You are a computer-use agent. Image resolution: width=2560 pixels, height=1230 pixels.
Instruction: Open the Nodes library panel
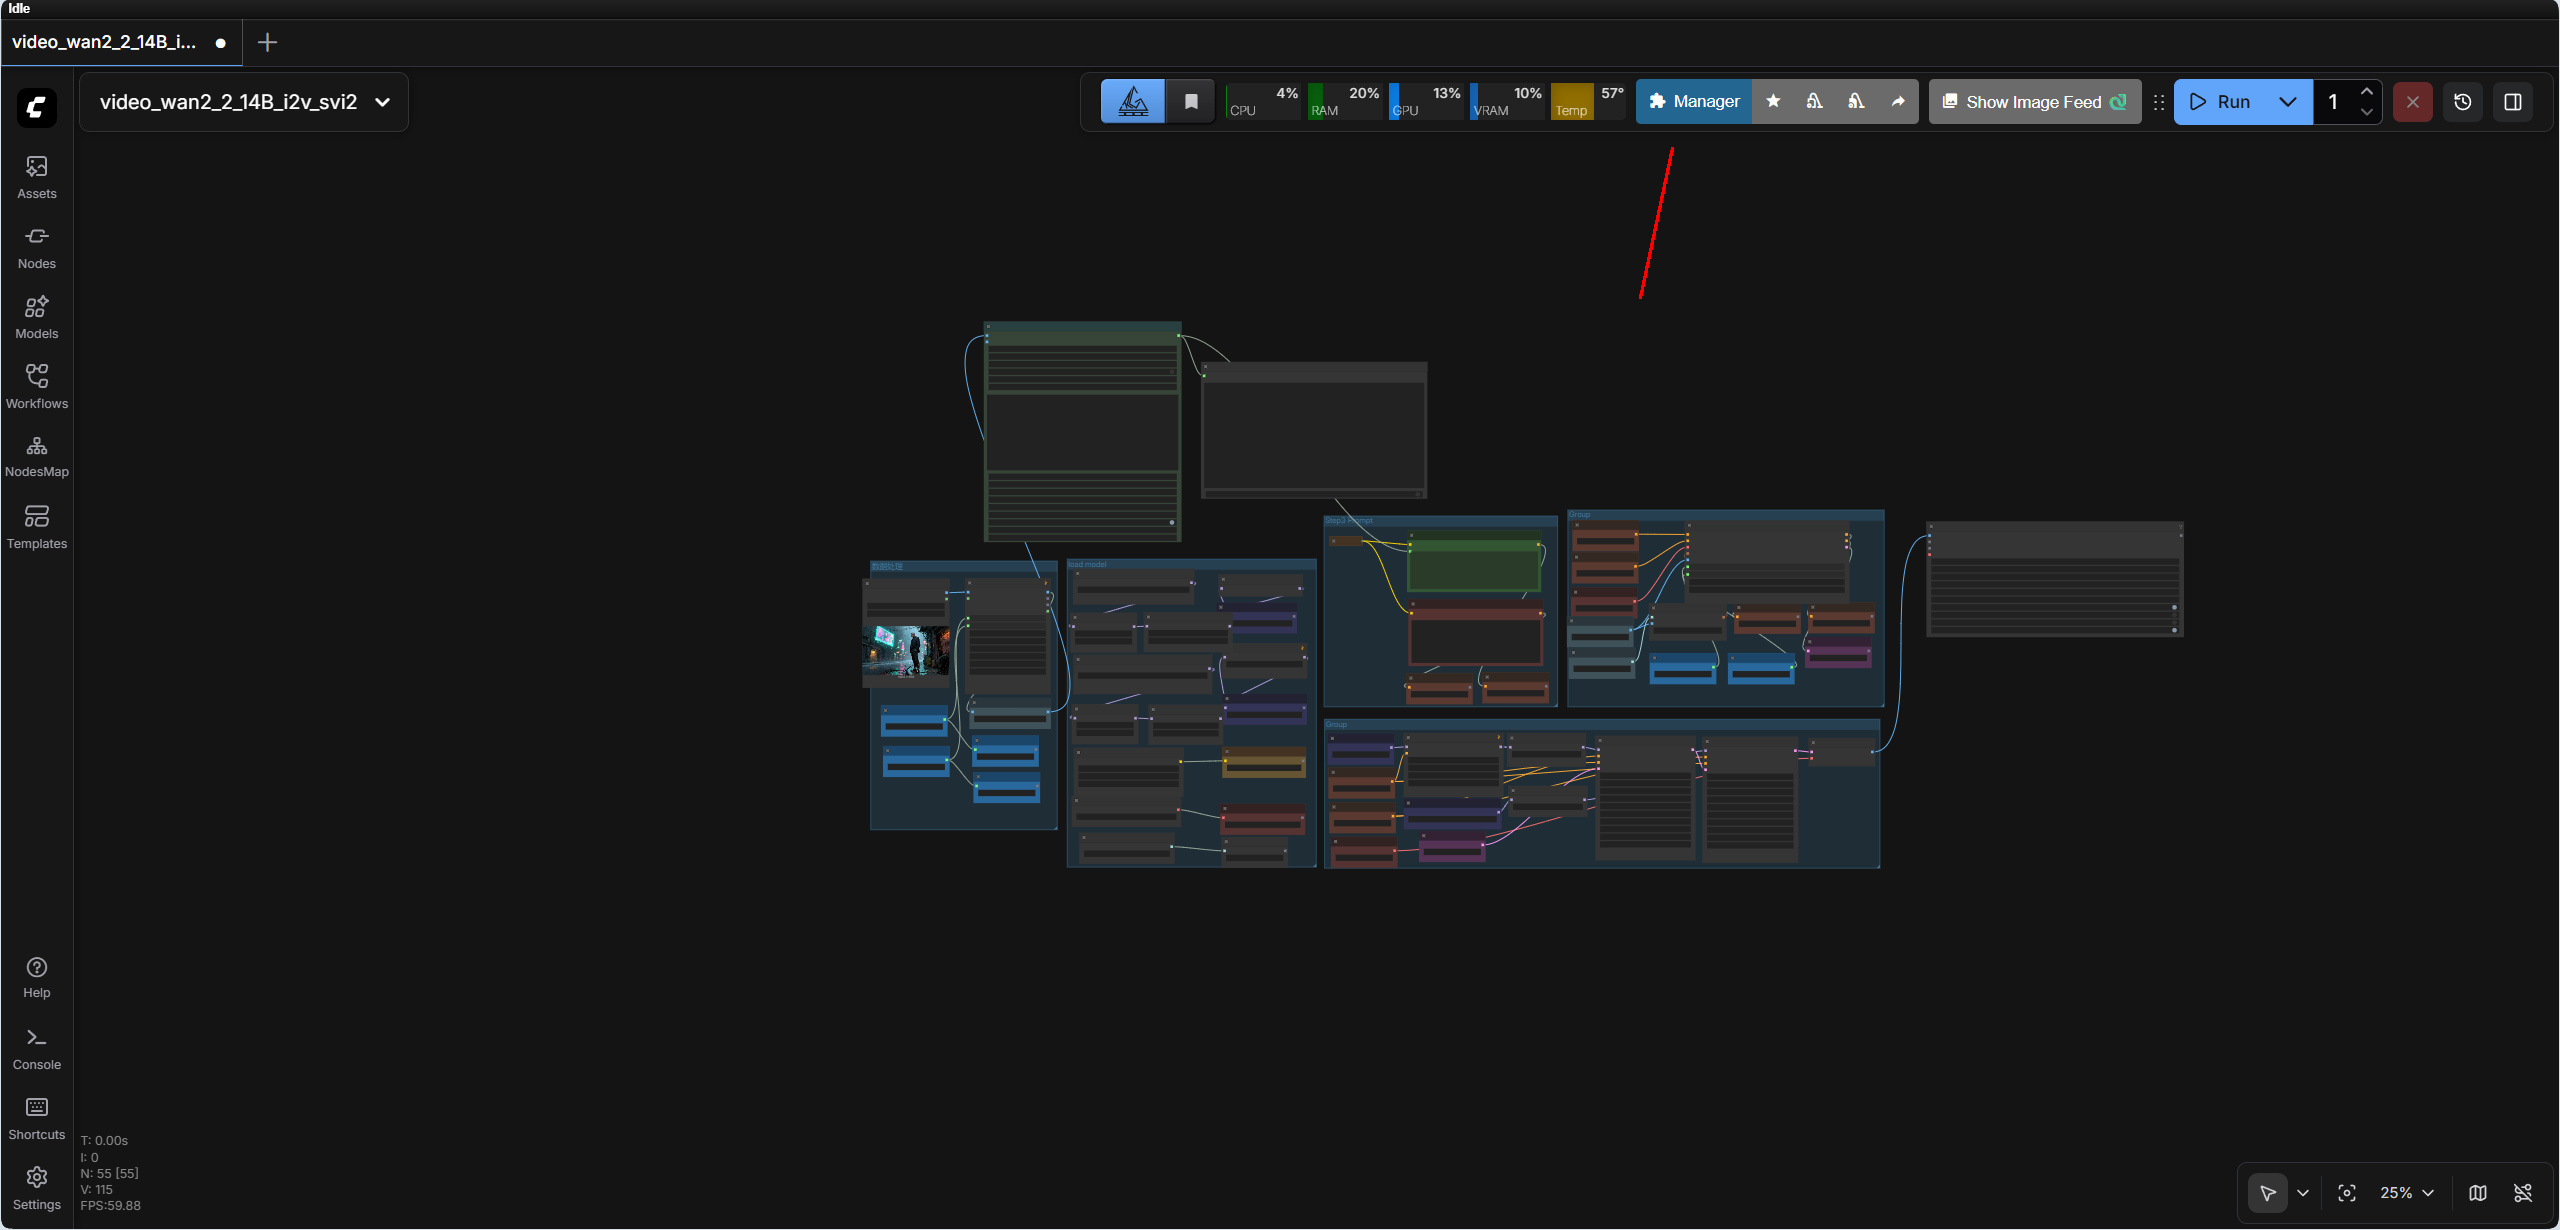[x=37, y=247]
